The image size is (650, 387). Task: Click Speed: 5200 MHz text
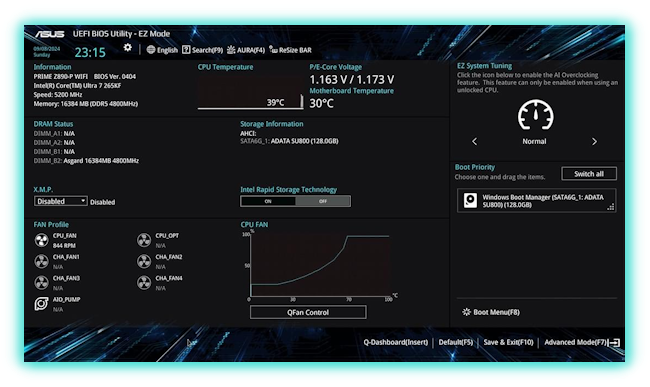(58, 95)
